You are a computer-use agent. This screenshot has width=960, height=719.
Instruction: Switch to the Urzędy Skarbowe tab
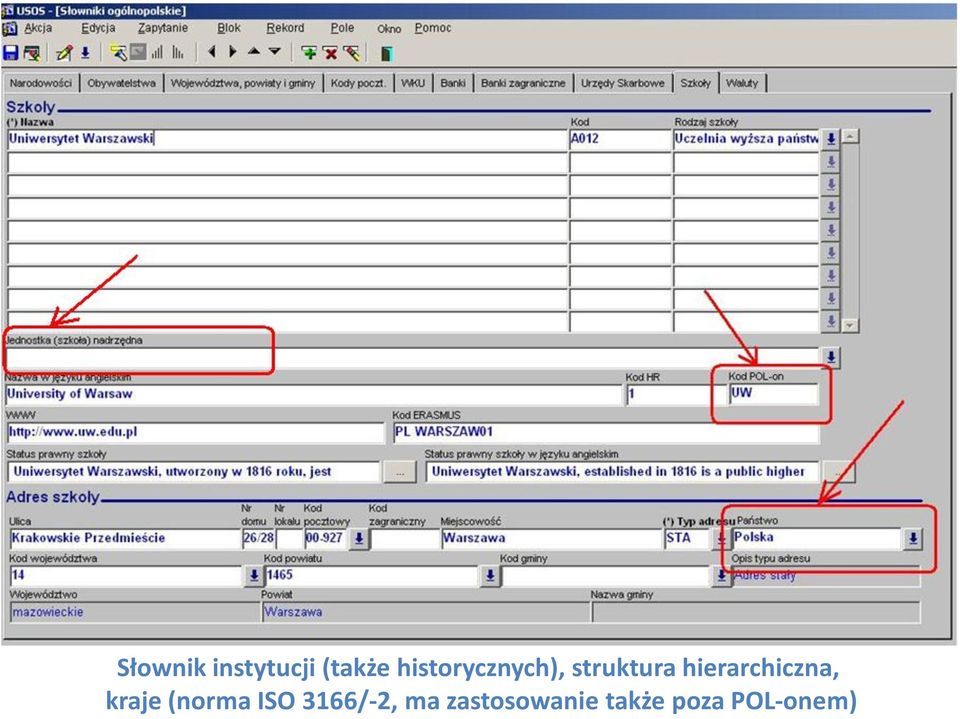pyautogui.click(x=623, y=83)
